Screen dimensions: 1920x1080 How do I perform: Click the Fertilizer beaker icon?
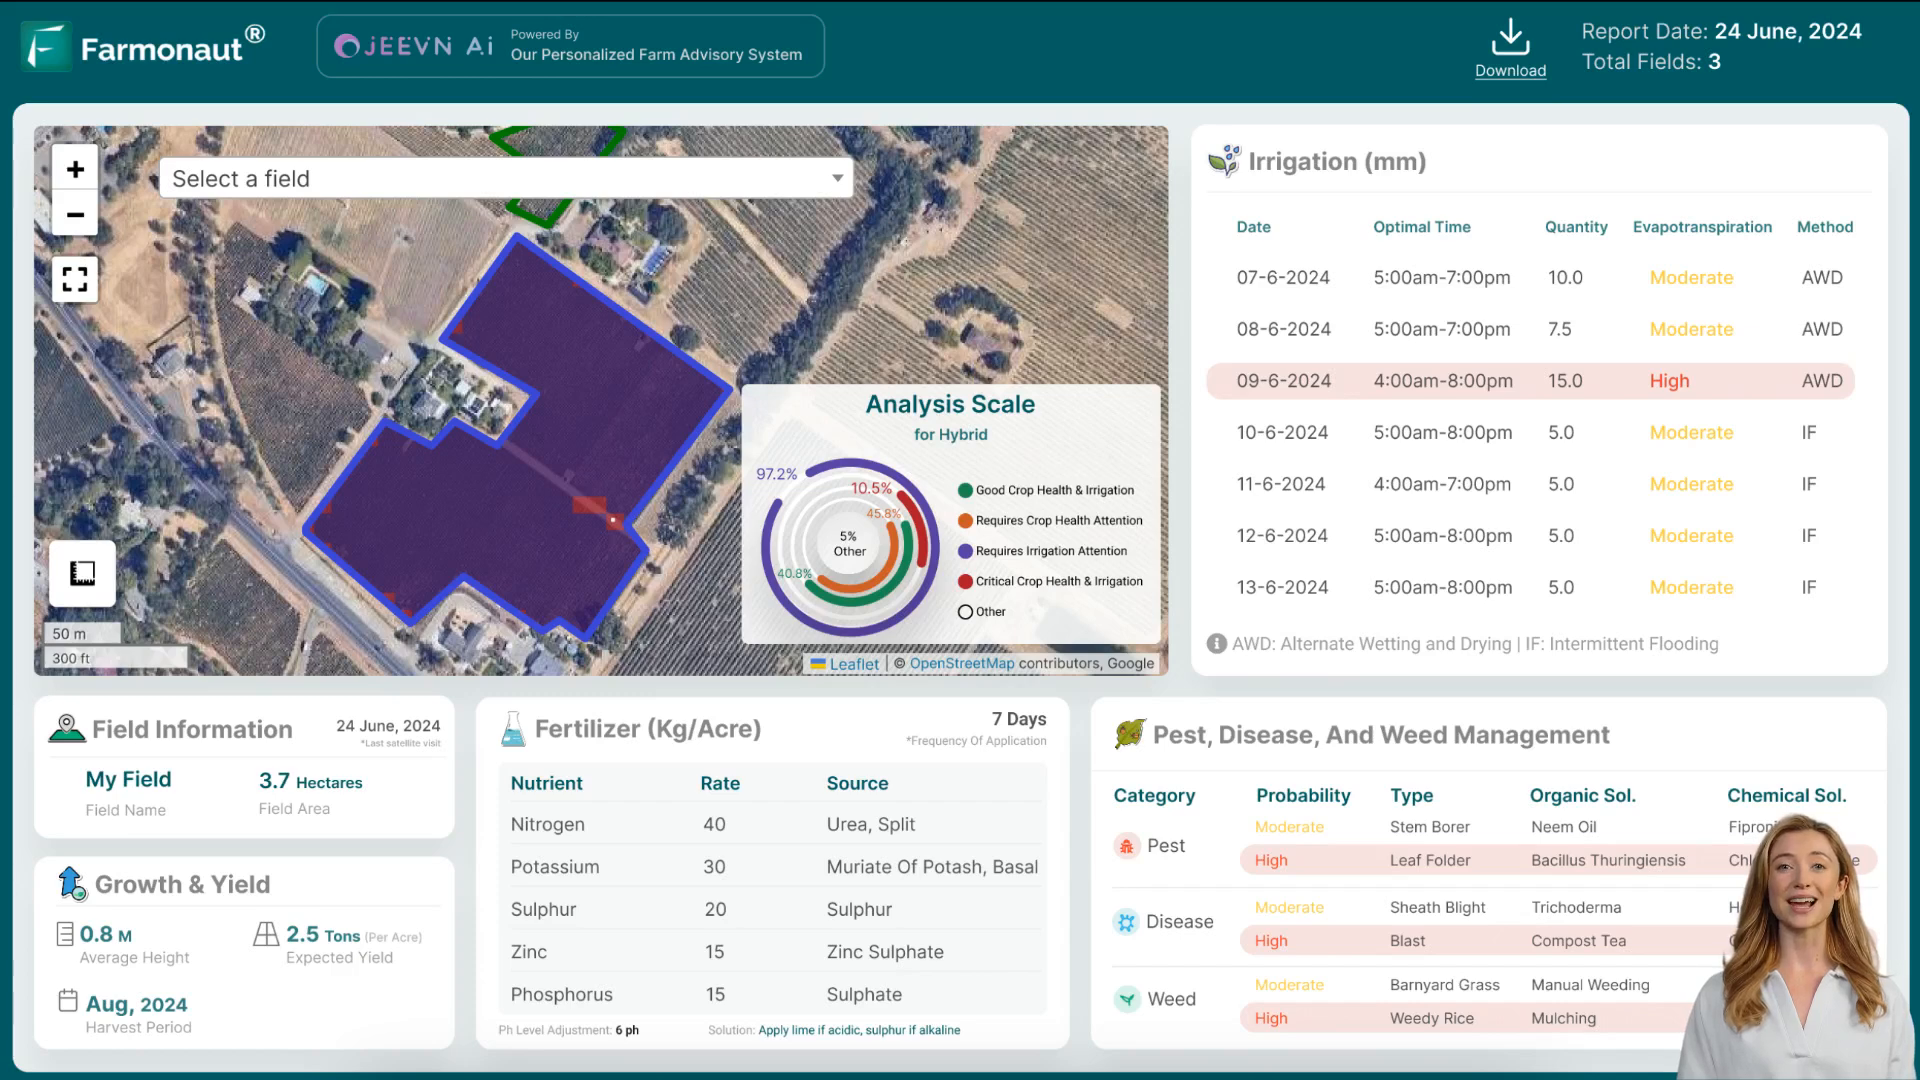click(512, 729)
